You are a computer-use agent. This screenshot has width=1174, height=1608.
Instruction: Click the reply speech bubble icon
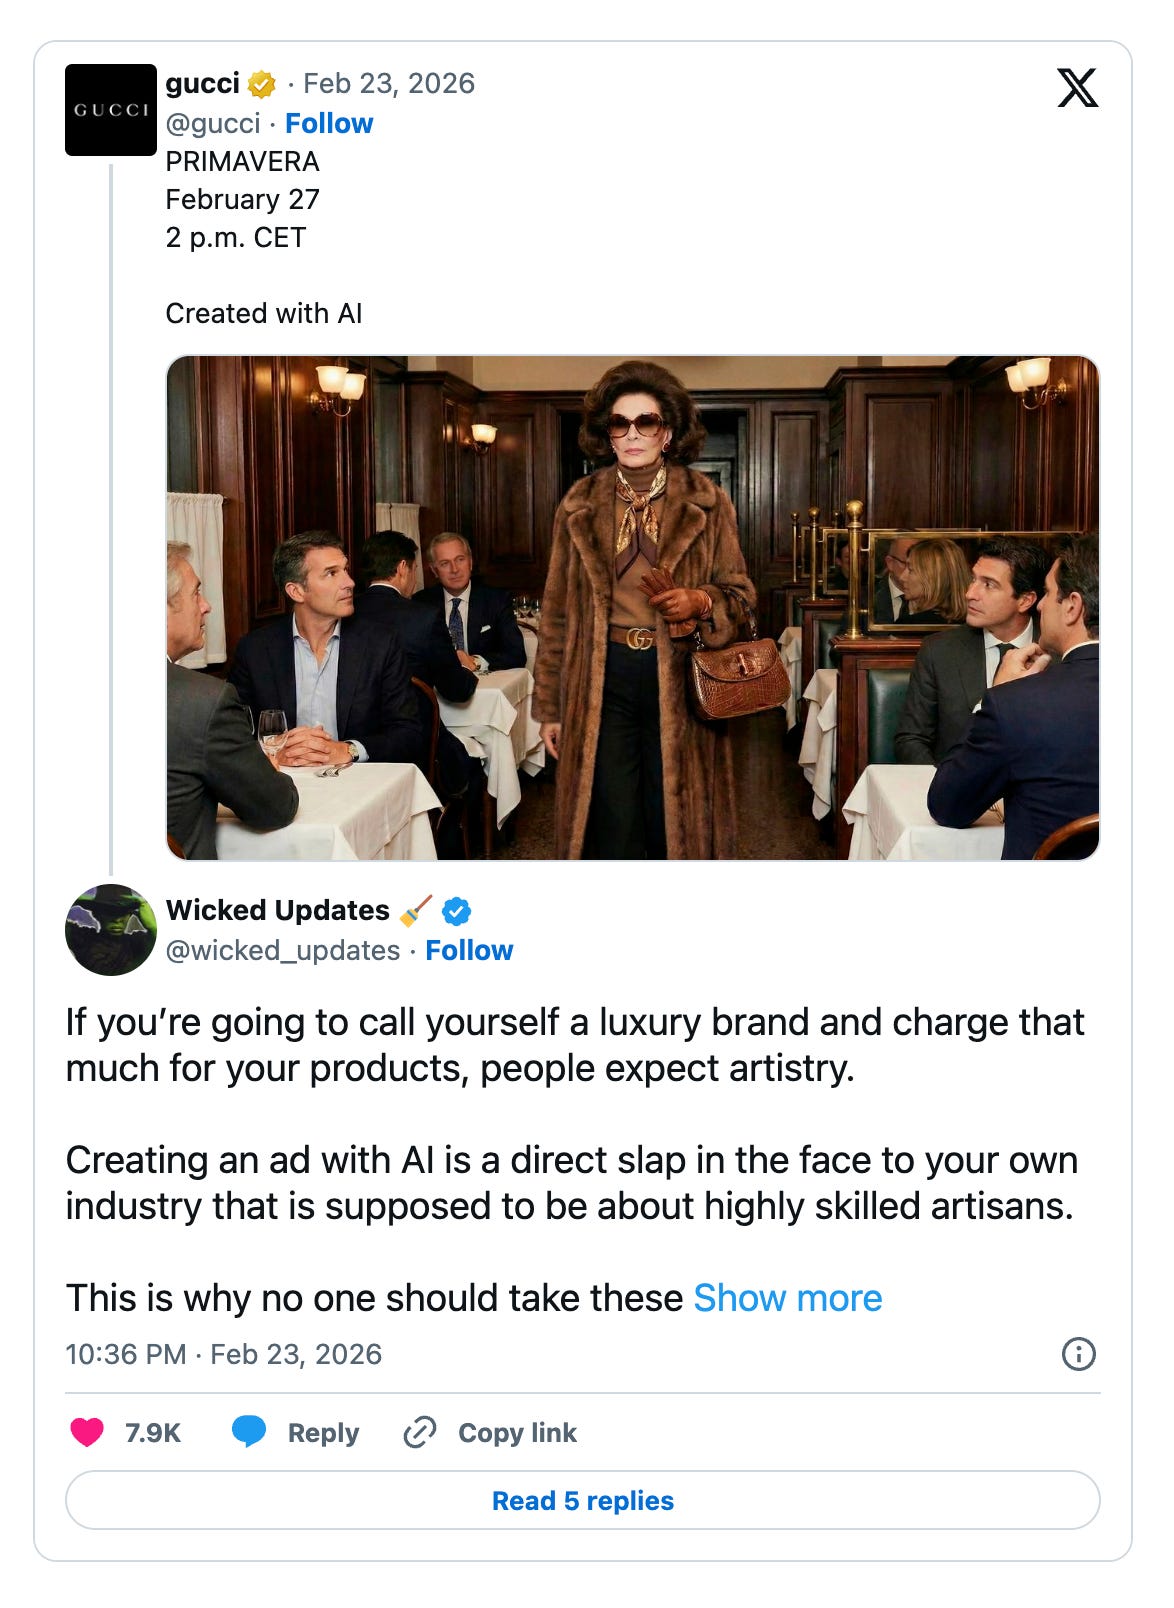(249, 1432)
